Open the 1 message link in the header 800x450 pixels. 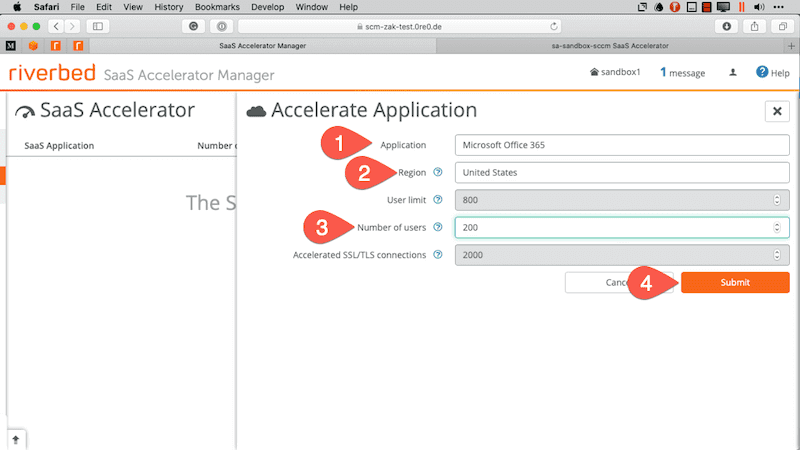[x=682, y=73]
